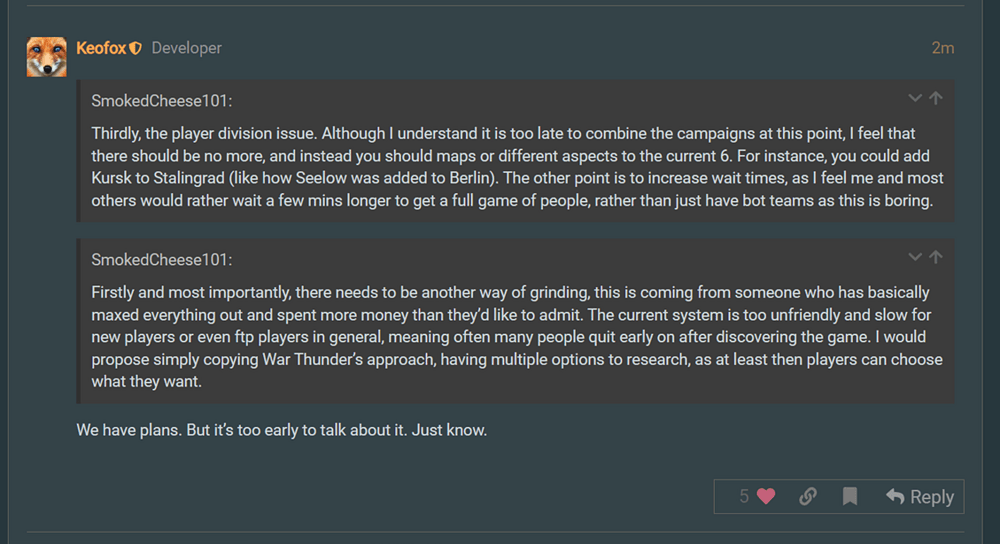The image size is (1000, 544).
Task: Click the Developer user title
Action: (187, 48)
